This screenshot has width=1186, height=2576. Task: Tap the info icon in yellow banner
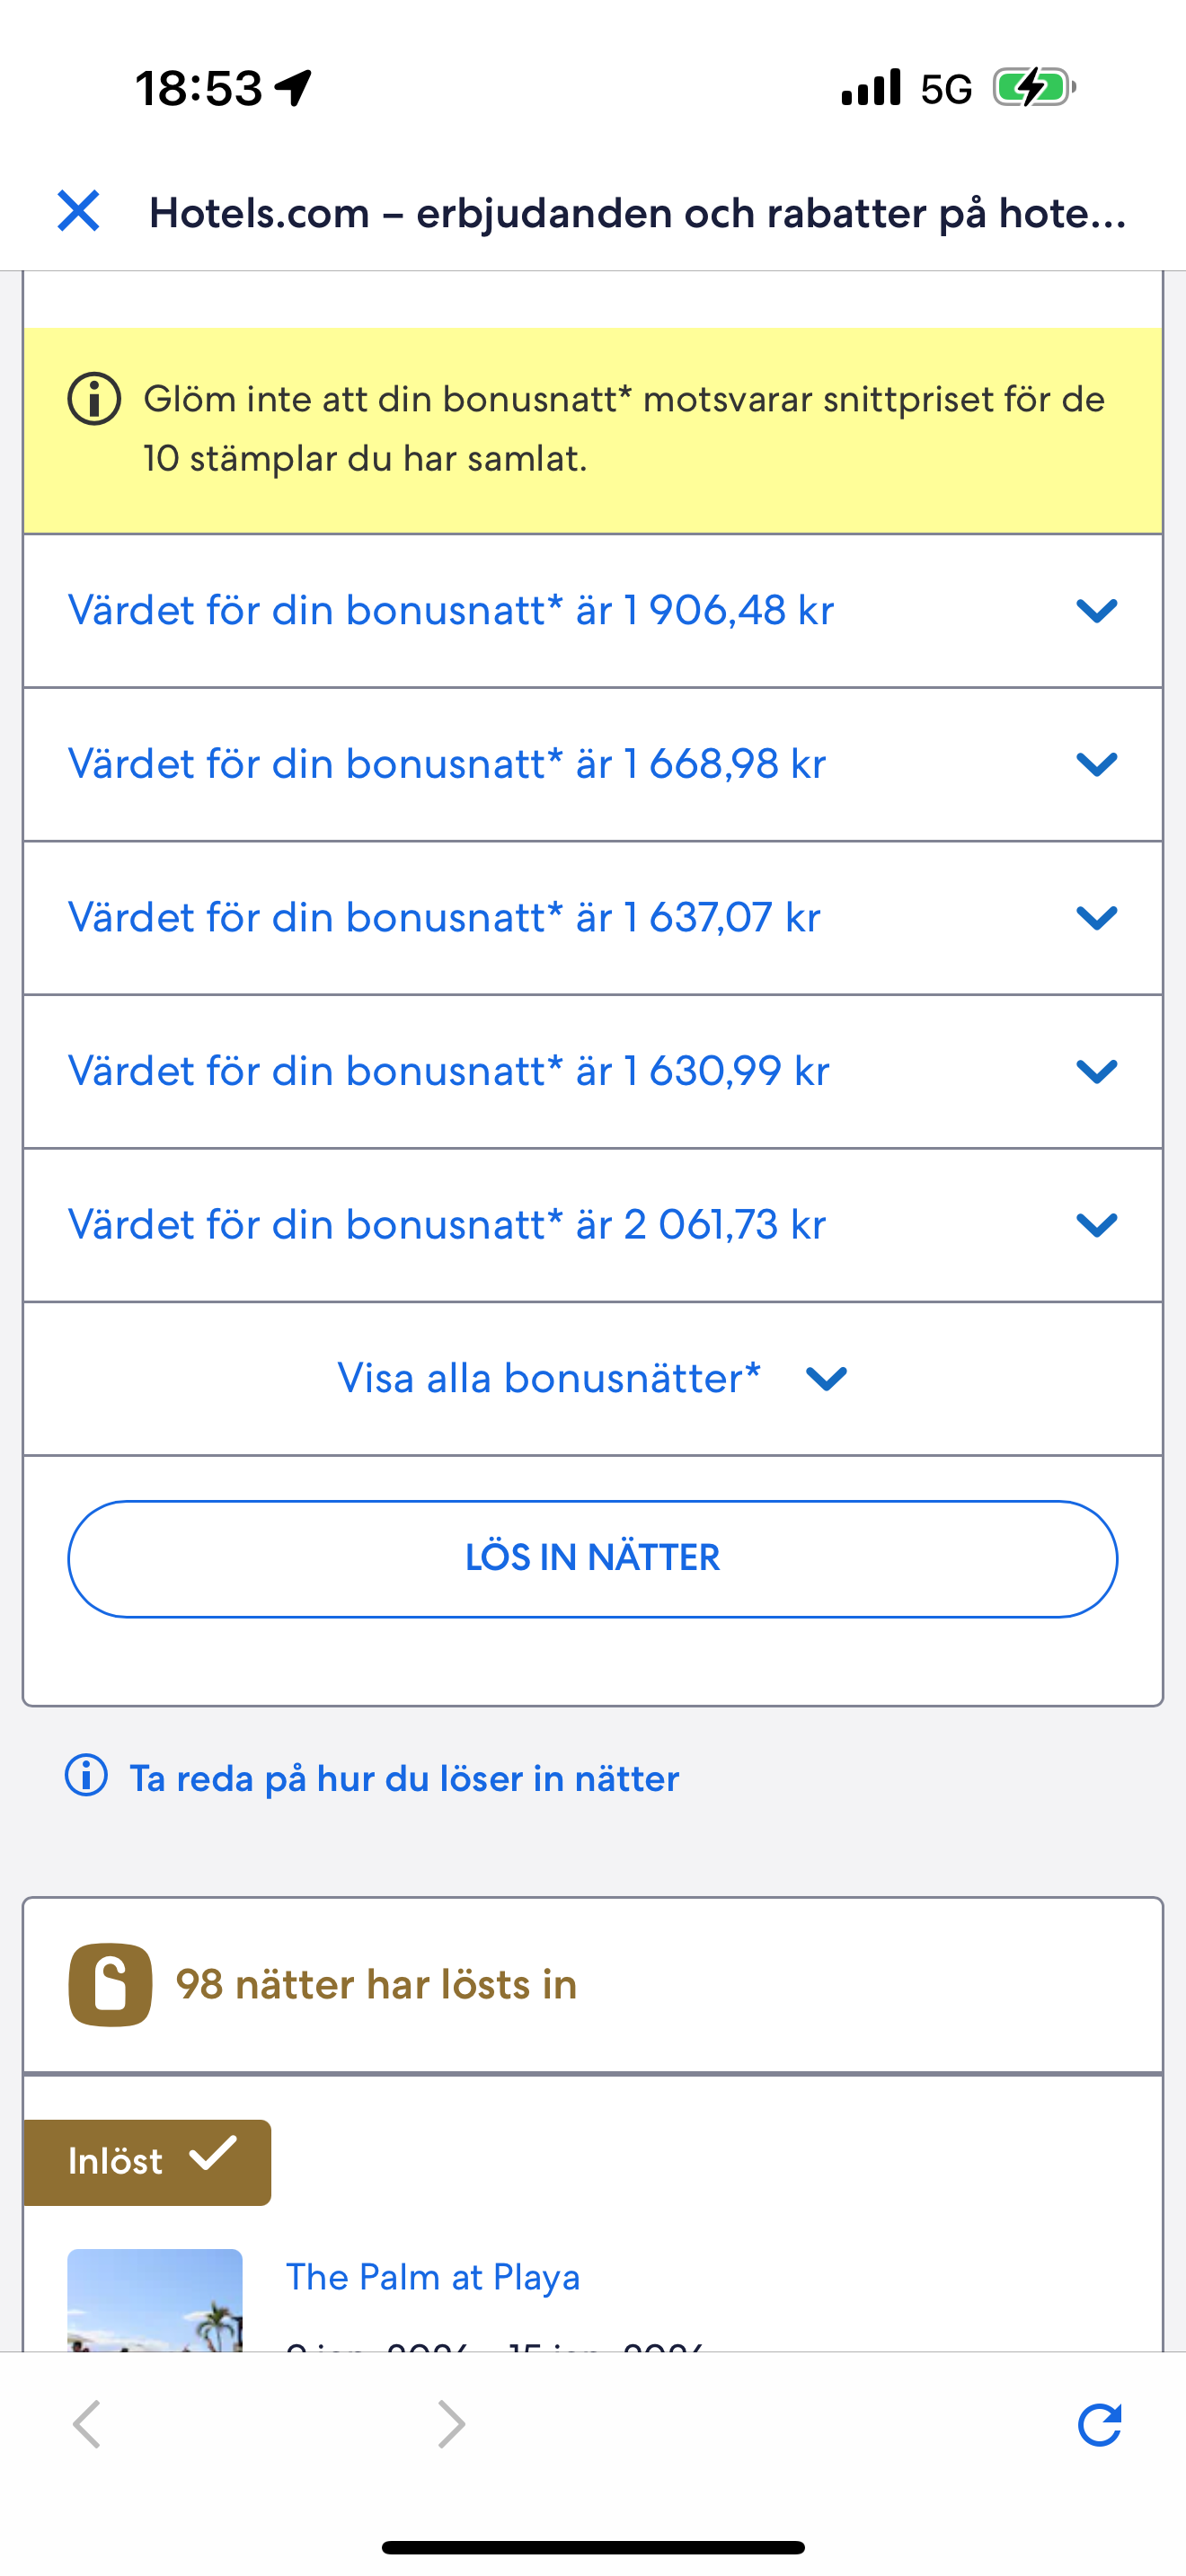pyautogui.click(x=94, y=399)
